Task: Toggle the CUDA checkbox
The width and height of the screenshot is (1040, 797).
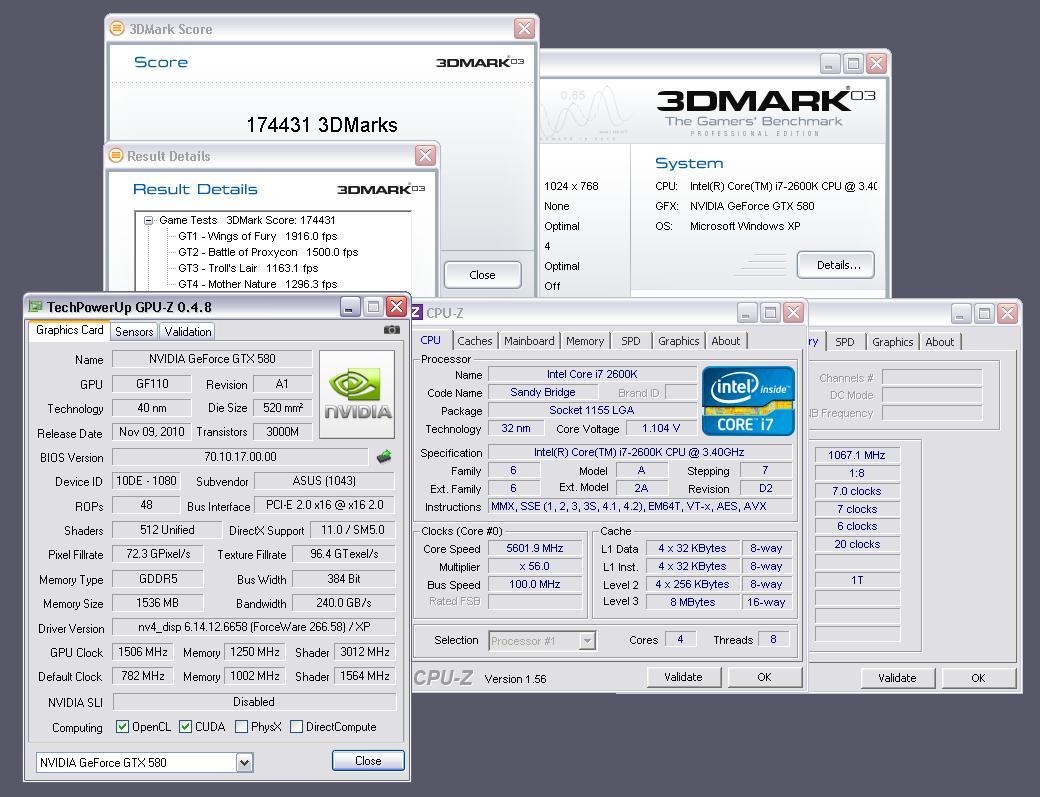Action: click(x=186, y=727)
